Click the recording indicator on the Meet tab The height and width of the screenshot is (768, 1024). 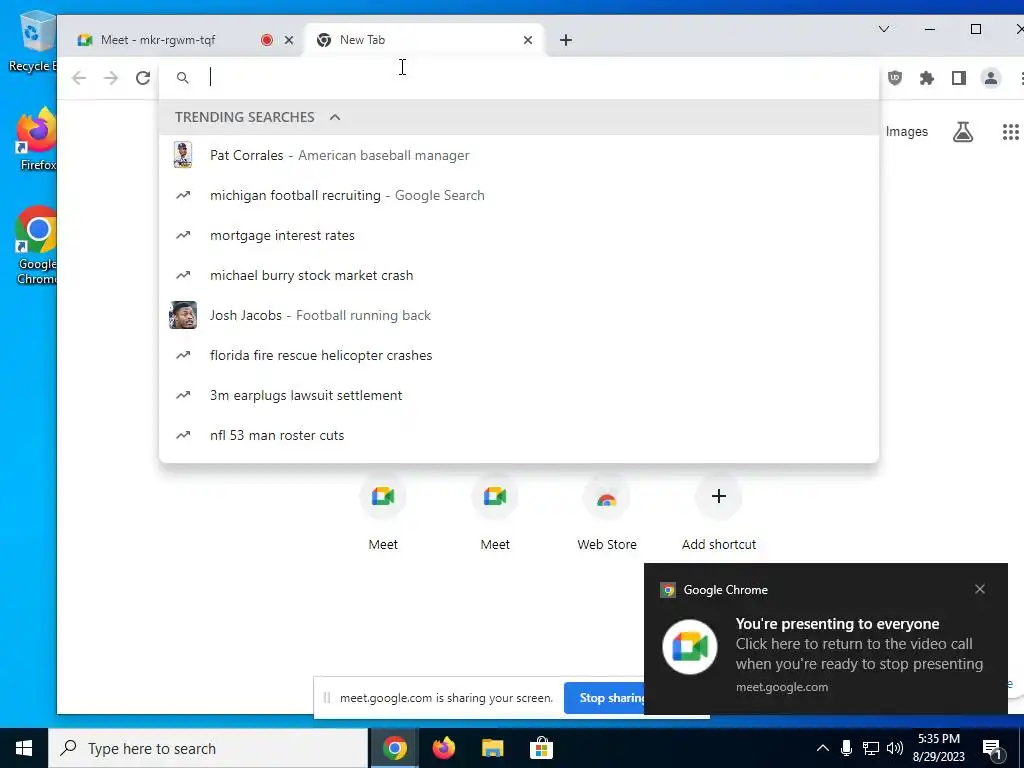(266, 40)
